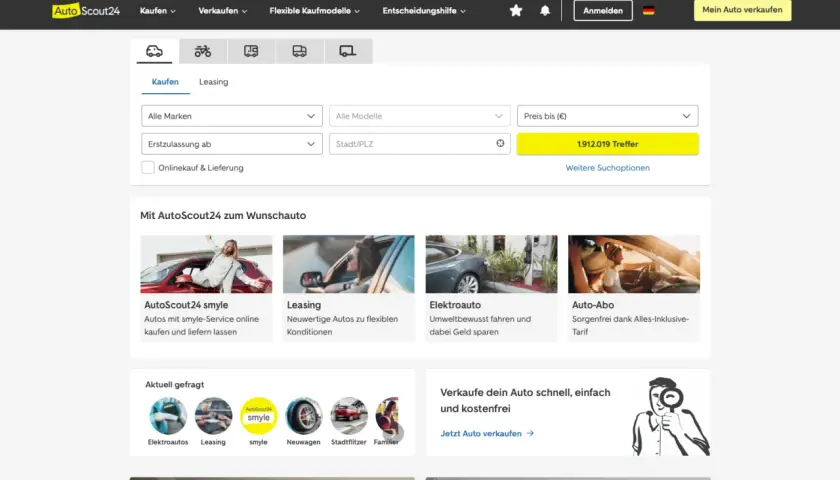Open the Preis bis (€) dropdown

click(608, 116)
